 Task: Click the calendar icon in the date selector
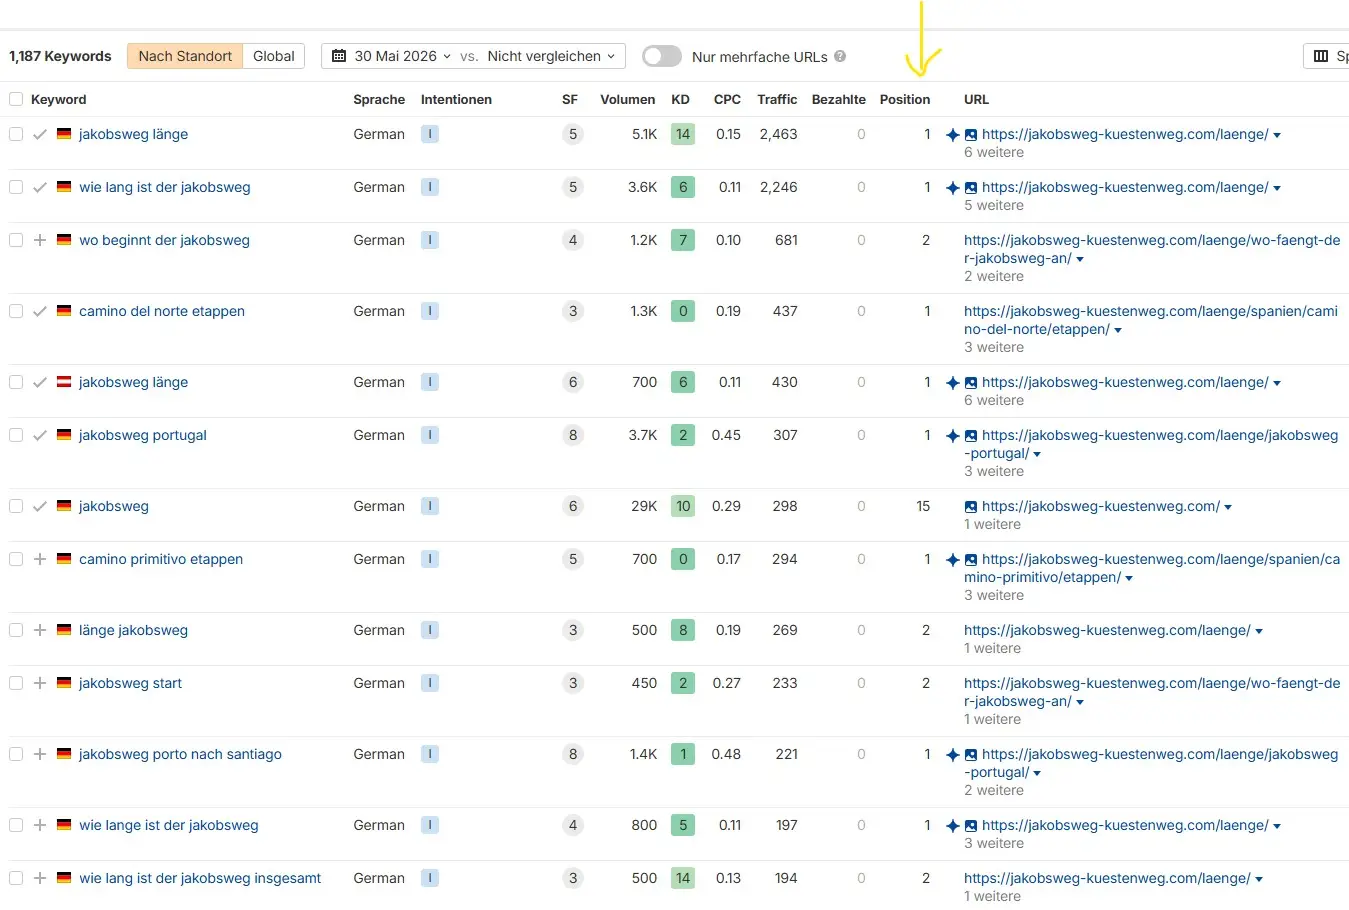tap(339, 56)
